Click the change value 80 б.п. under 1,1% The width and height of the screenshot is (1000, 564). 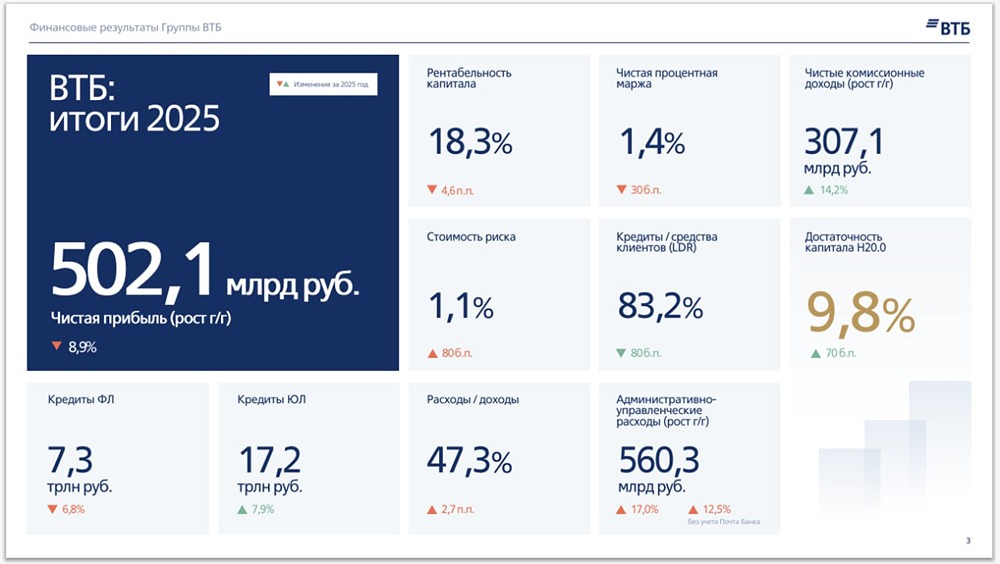(x=457, y=353)
